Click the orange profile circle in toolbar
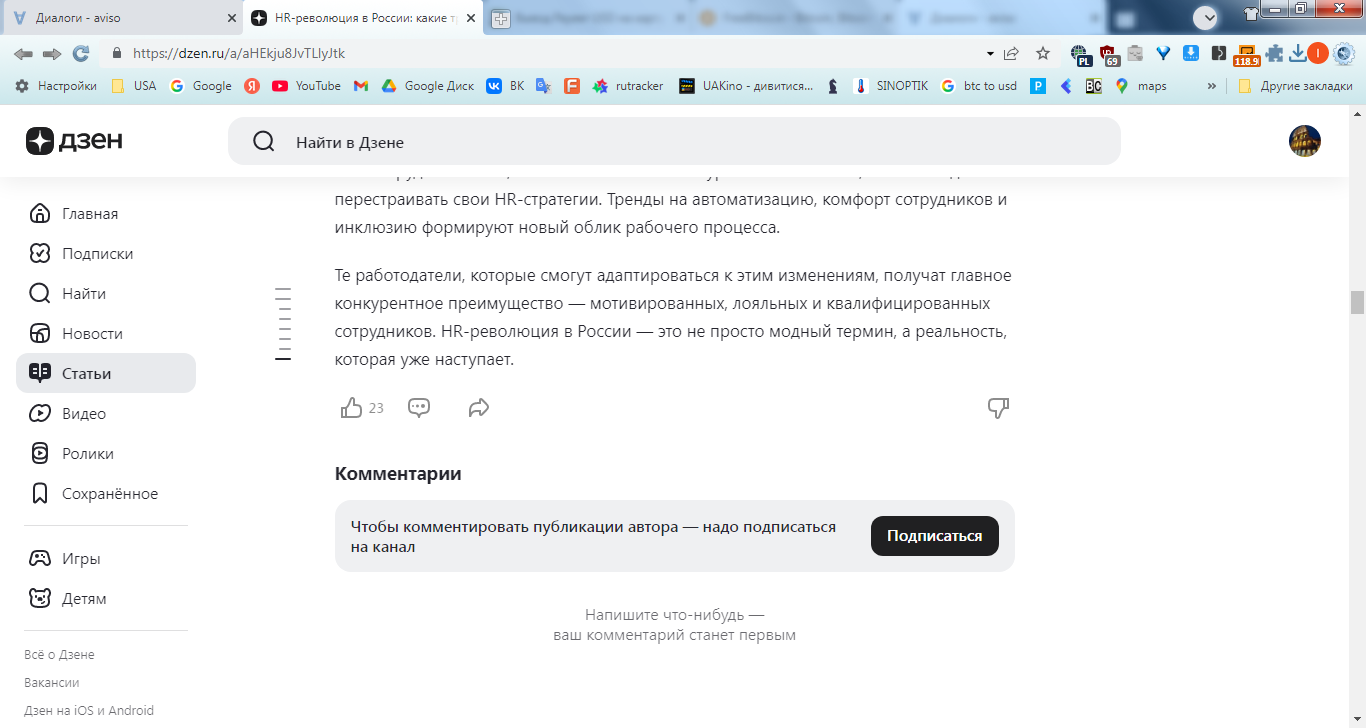The image size is (1366, 728). click(1318, 53)
